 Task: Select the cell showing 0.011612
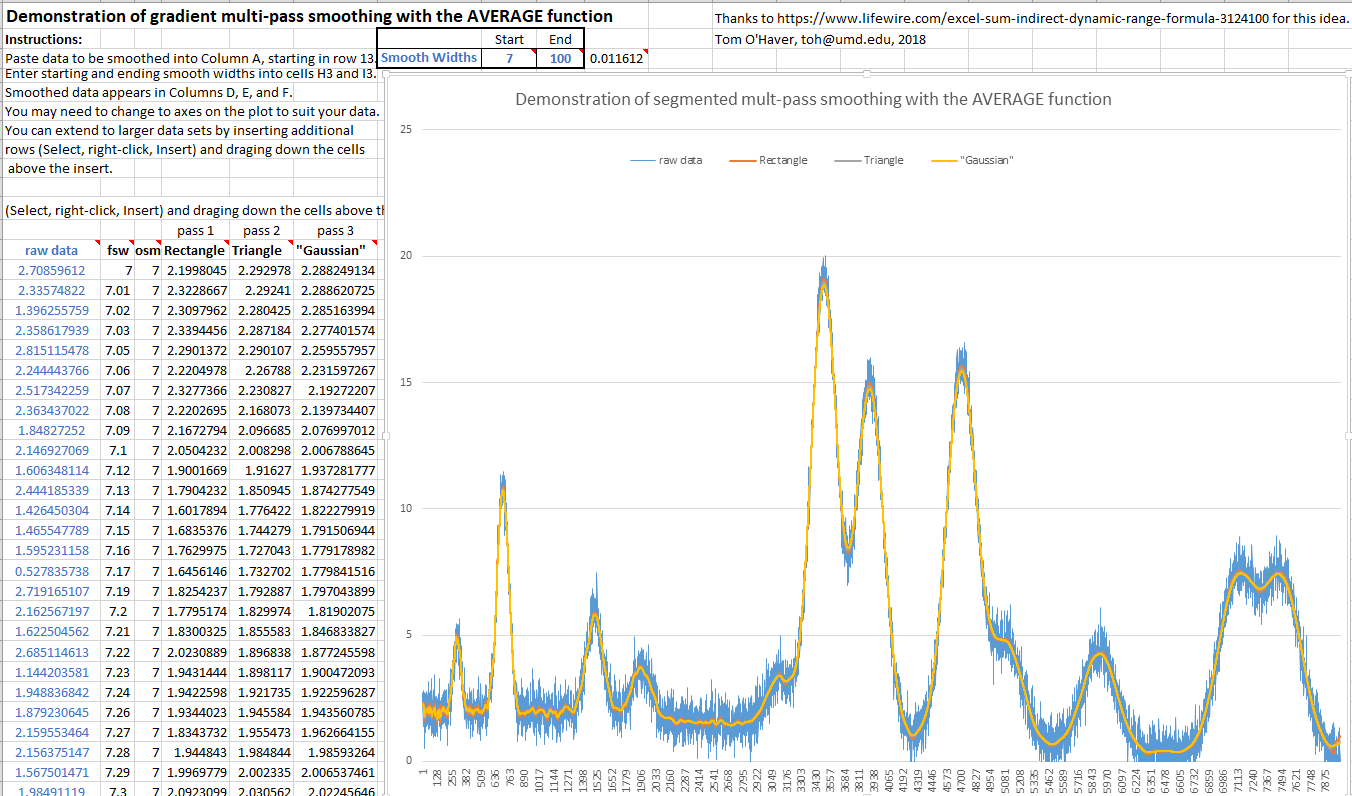tap(616, 59)
